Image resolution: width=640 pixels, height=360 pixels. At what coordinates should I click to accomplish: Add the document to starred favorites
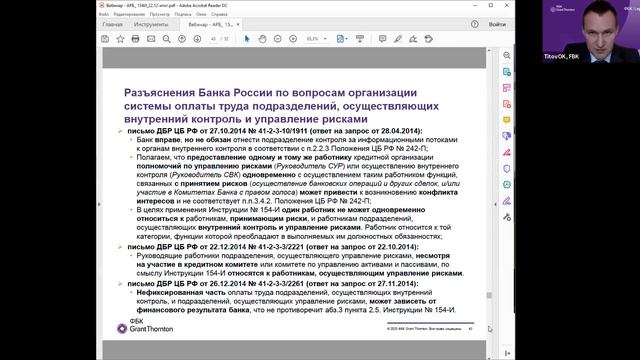[x=120, y=39]
